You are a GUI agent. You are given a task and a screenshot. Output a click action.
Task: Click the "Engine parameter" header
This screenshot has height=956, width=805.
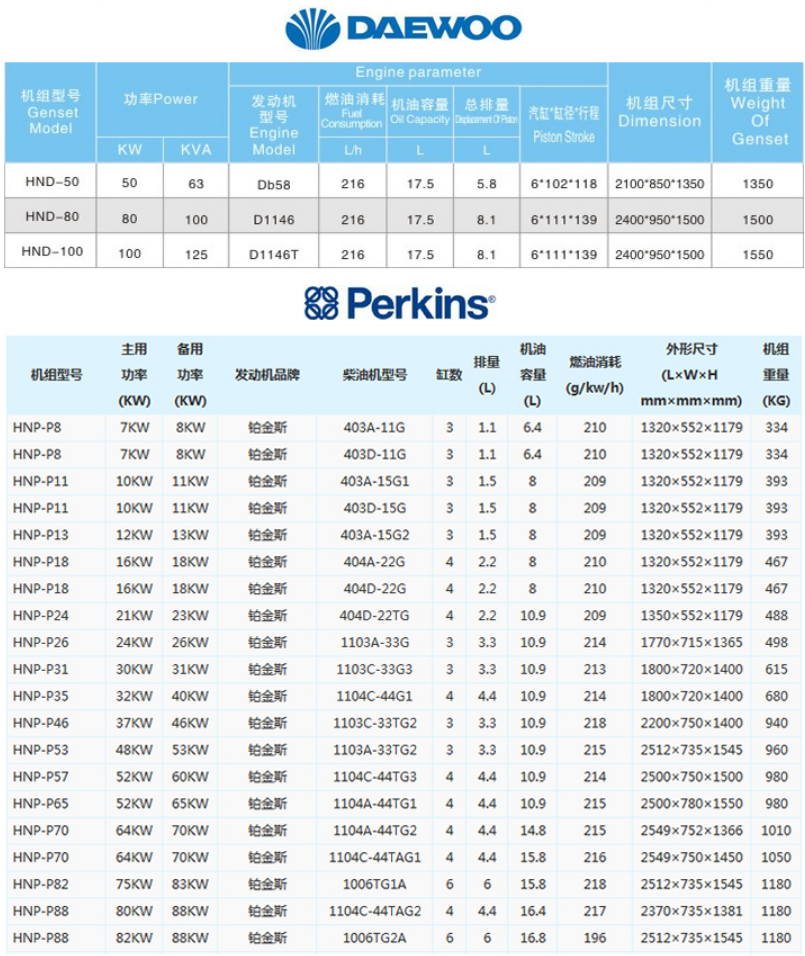tap(418, 73)
